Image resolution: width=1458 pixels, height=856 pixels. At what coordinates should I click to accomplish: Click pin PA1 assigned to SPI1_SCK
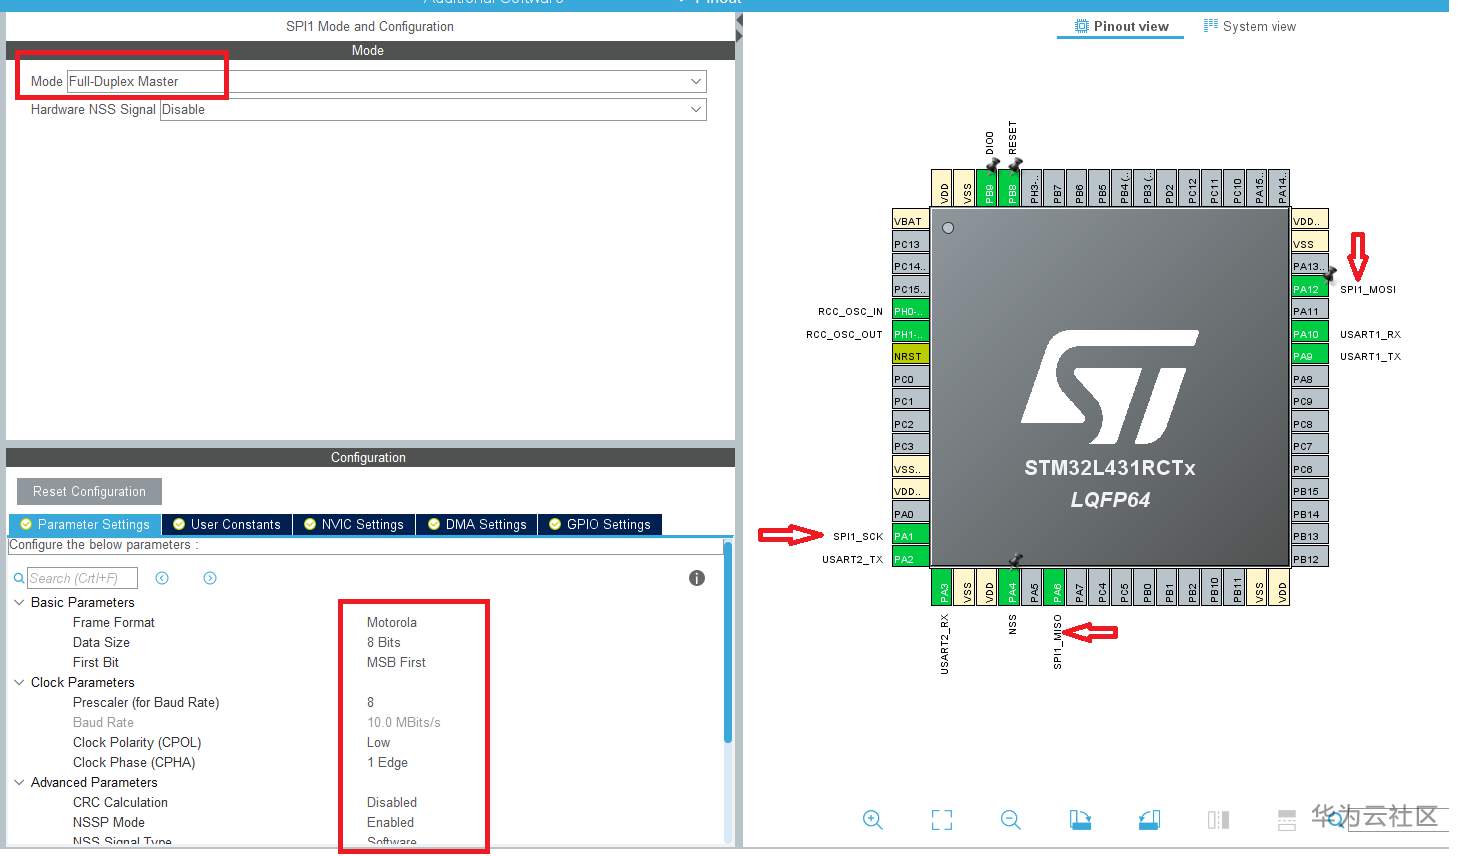click(x=911, y=536)
